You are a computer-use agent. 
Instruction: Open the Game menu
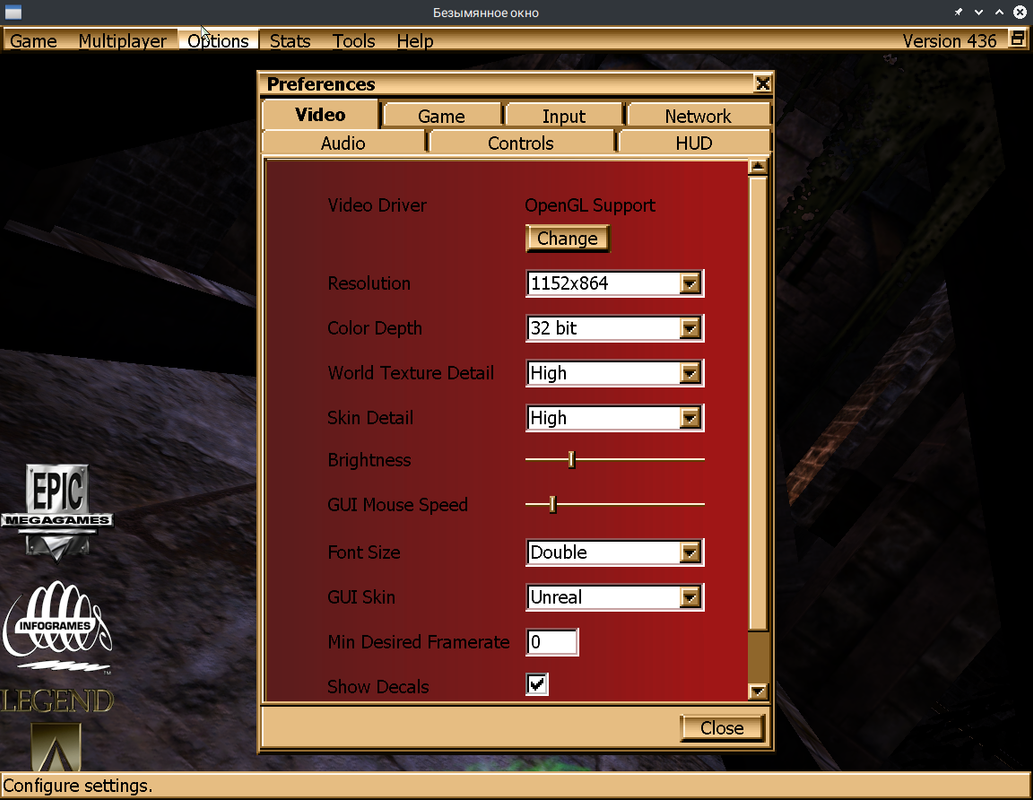34,41
